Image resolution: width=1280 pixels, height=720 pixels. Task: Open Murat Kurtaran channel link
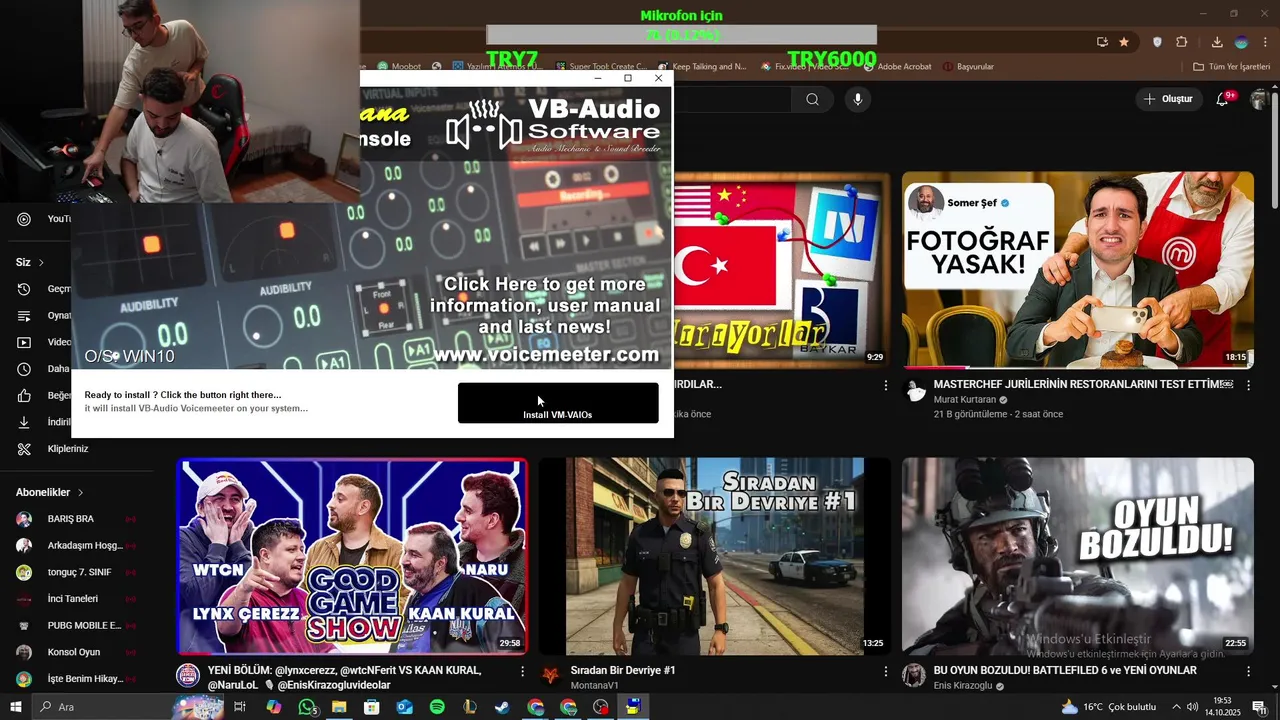[965, 400]
